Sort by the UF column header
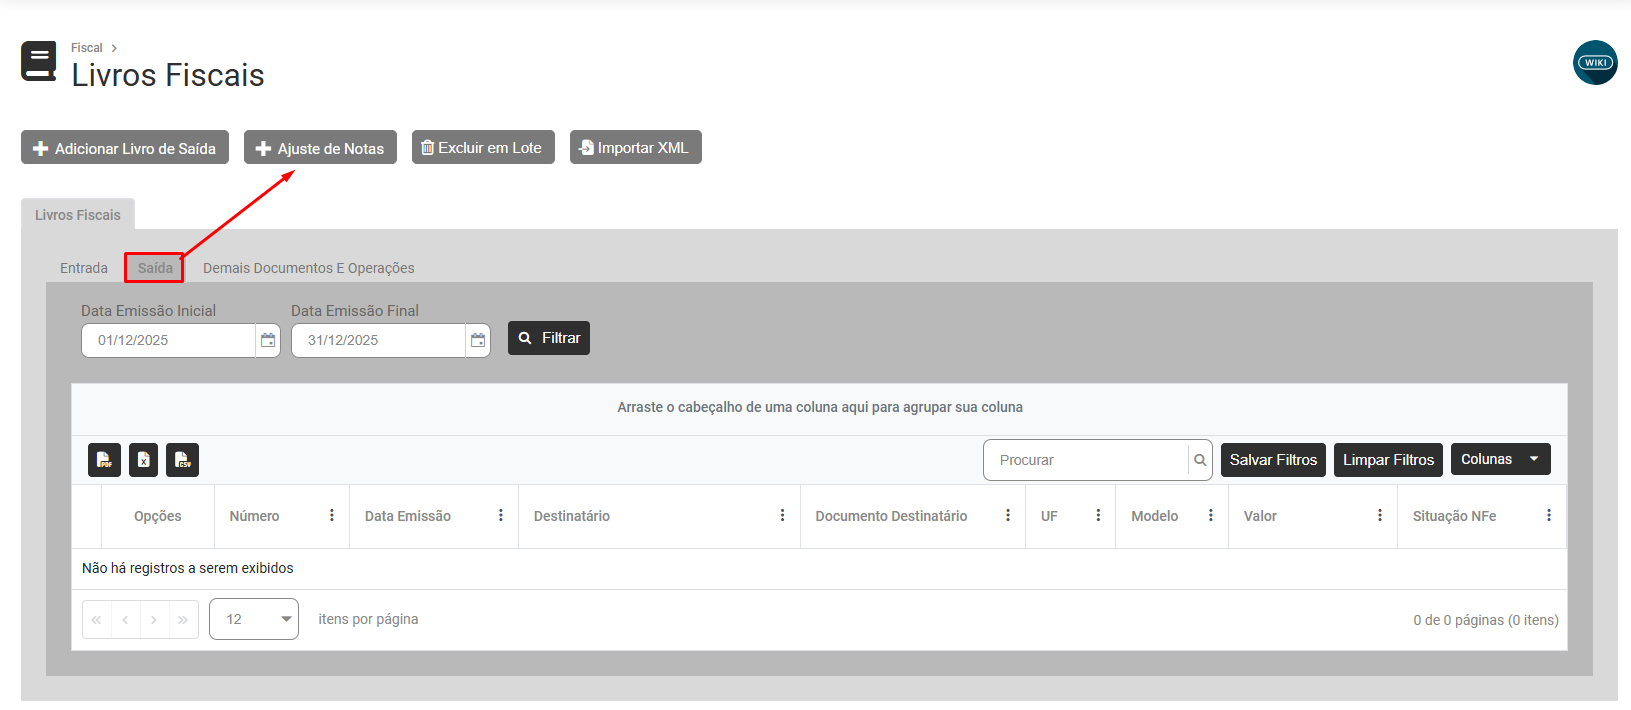The height and width of the screenshot is (710, 1631). [x=1049, y=516]
